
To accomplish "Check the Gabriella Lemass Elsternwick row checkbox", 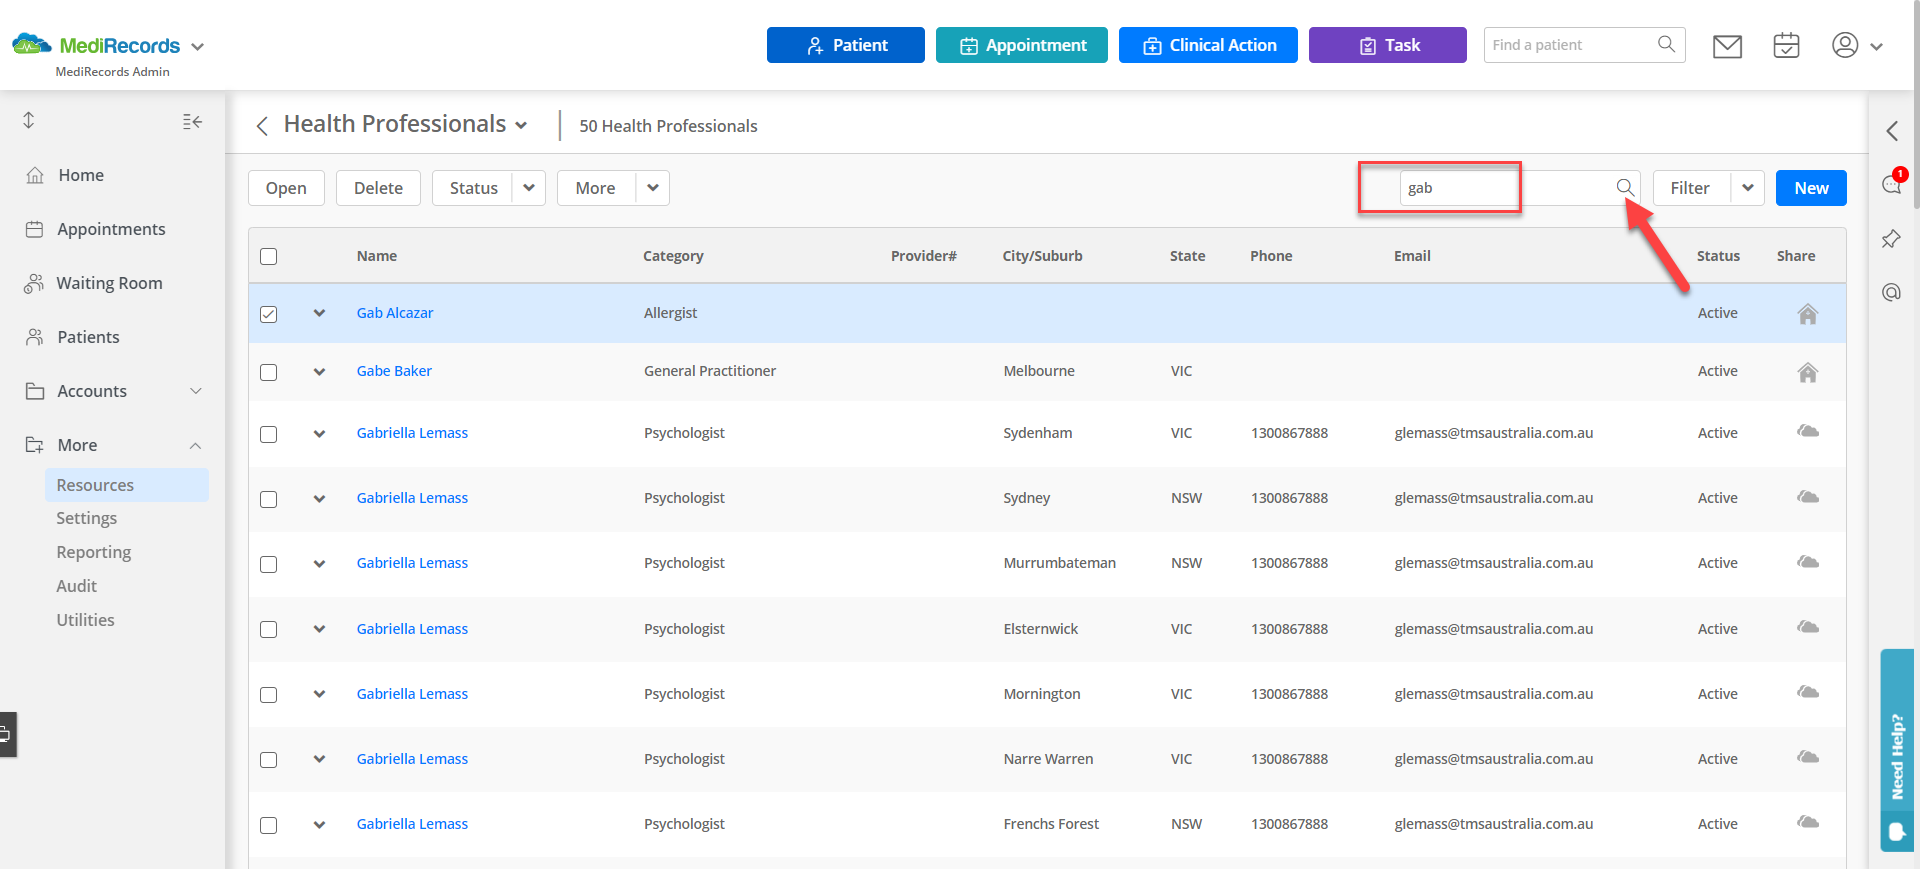I will 268,629.
